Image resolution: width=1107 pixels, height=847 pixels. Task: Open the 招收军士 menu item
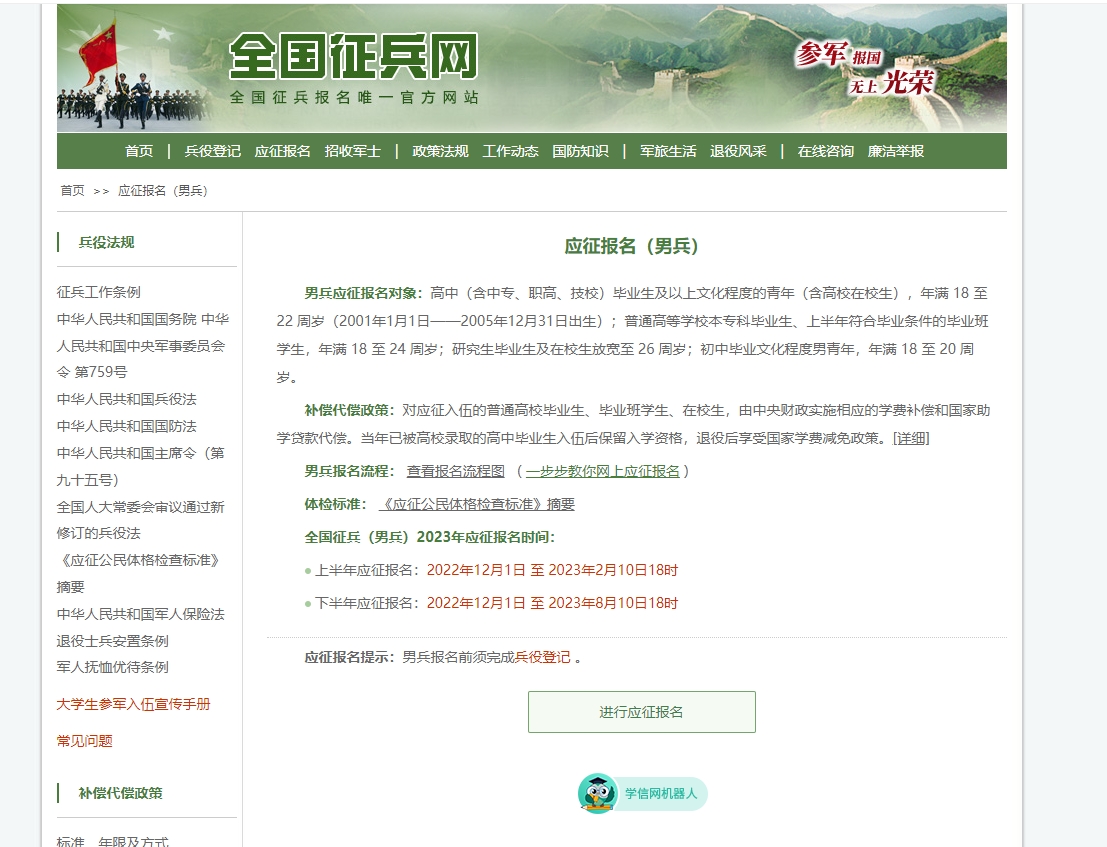352,151
